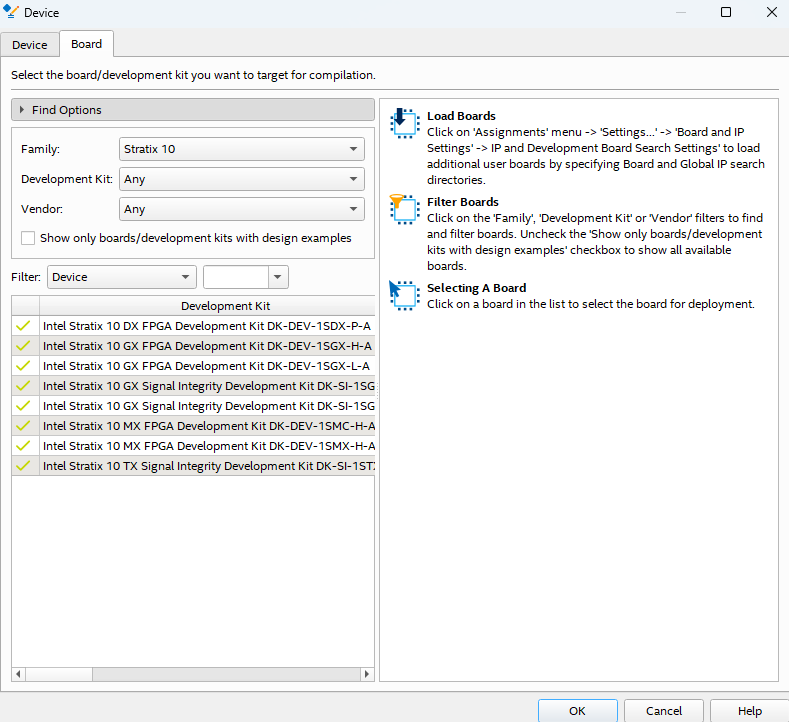The height and width of the screenshot is (722, 789).
Task: Collapse the Find Options section
Action: [22, 110]
